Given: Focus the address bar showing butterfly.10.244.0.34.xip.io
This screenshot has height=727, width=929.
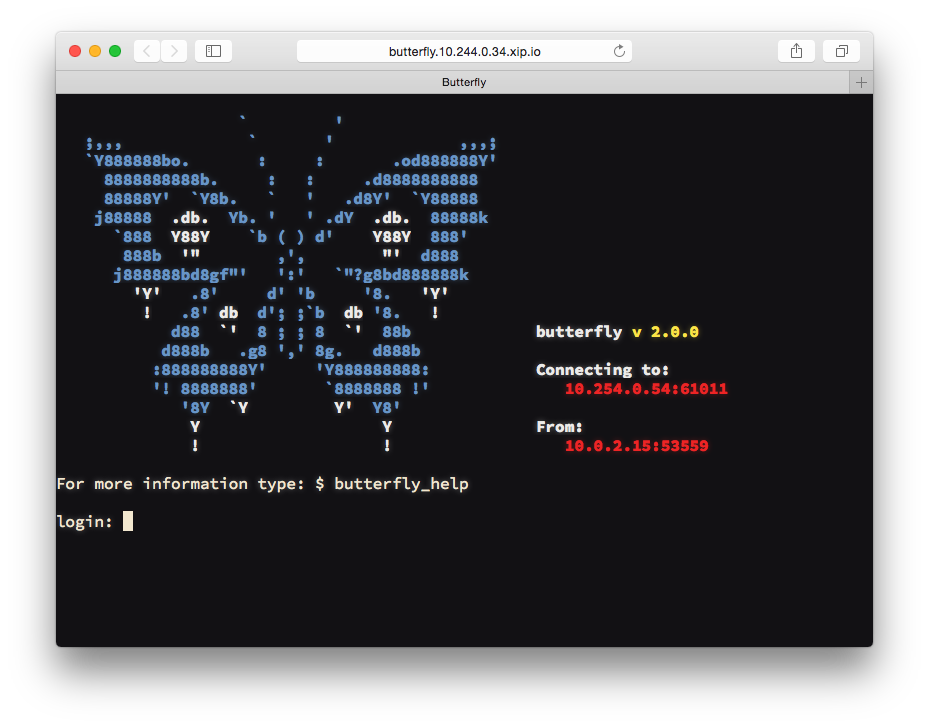Looking at the screenshot, I should point(464,51).
